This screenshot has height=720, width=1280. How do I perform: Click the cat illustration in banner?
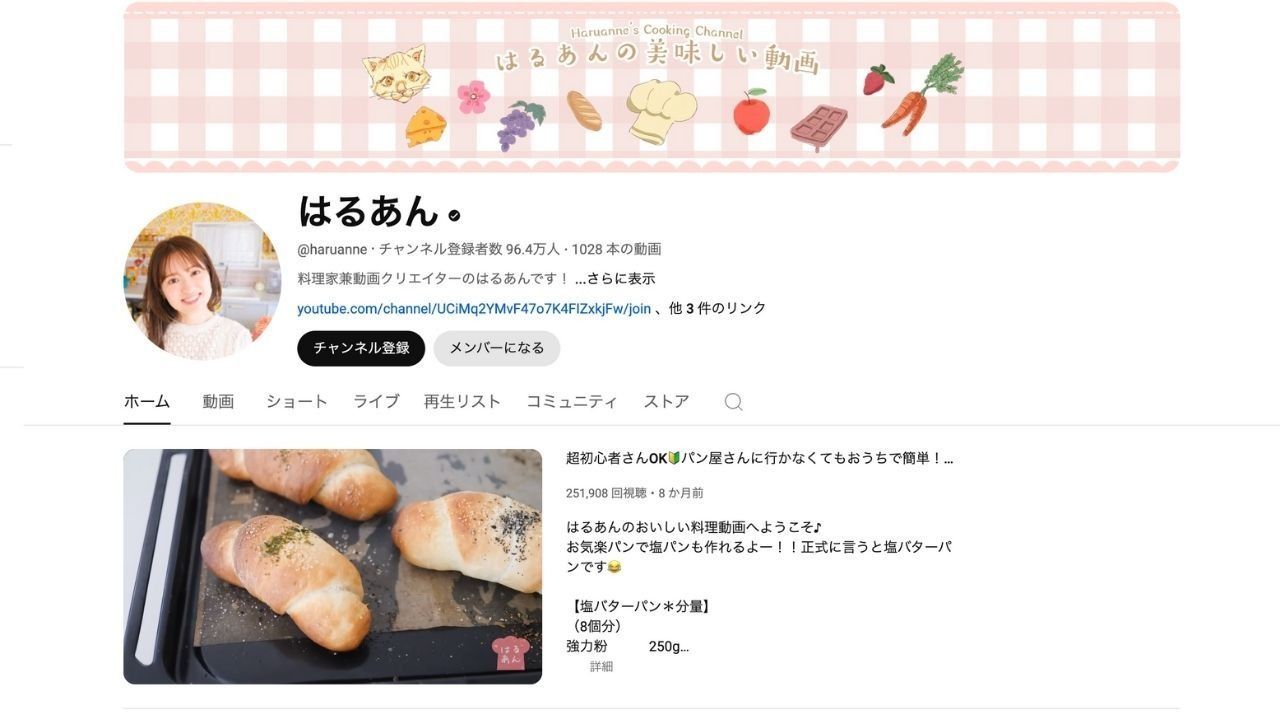coord(395,73)
